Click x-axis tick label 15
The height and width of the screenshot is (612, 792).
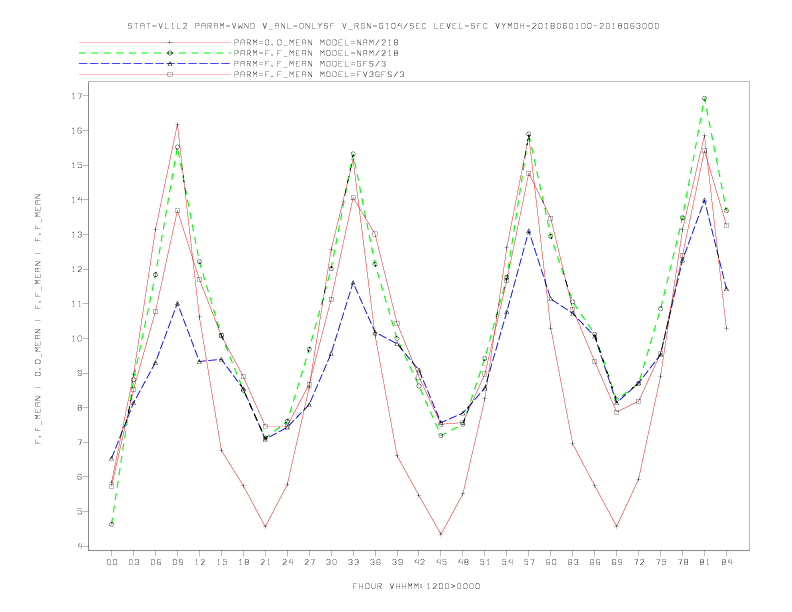[221, 562]
